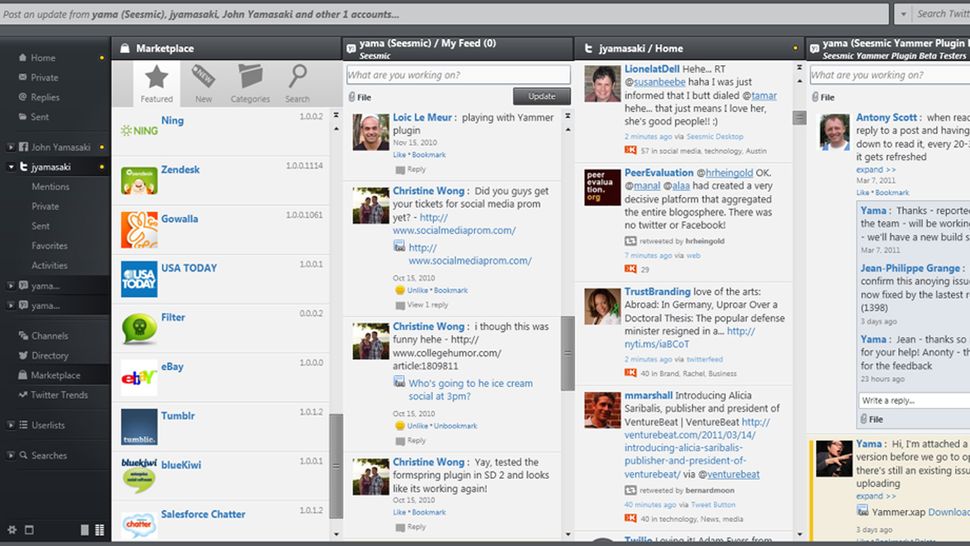Unbookmark Christine Wong's collegehumor post
This screenshot has height=546, width=970.
point(455,426)
